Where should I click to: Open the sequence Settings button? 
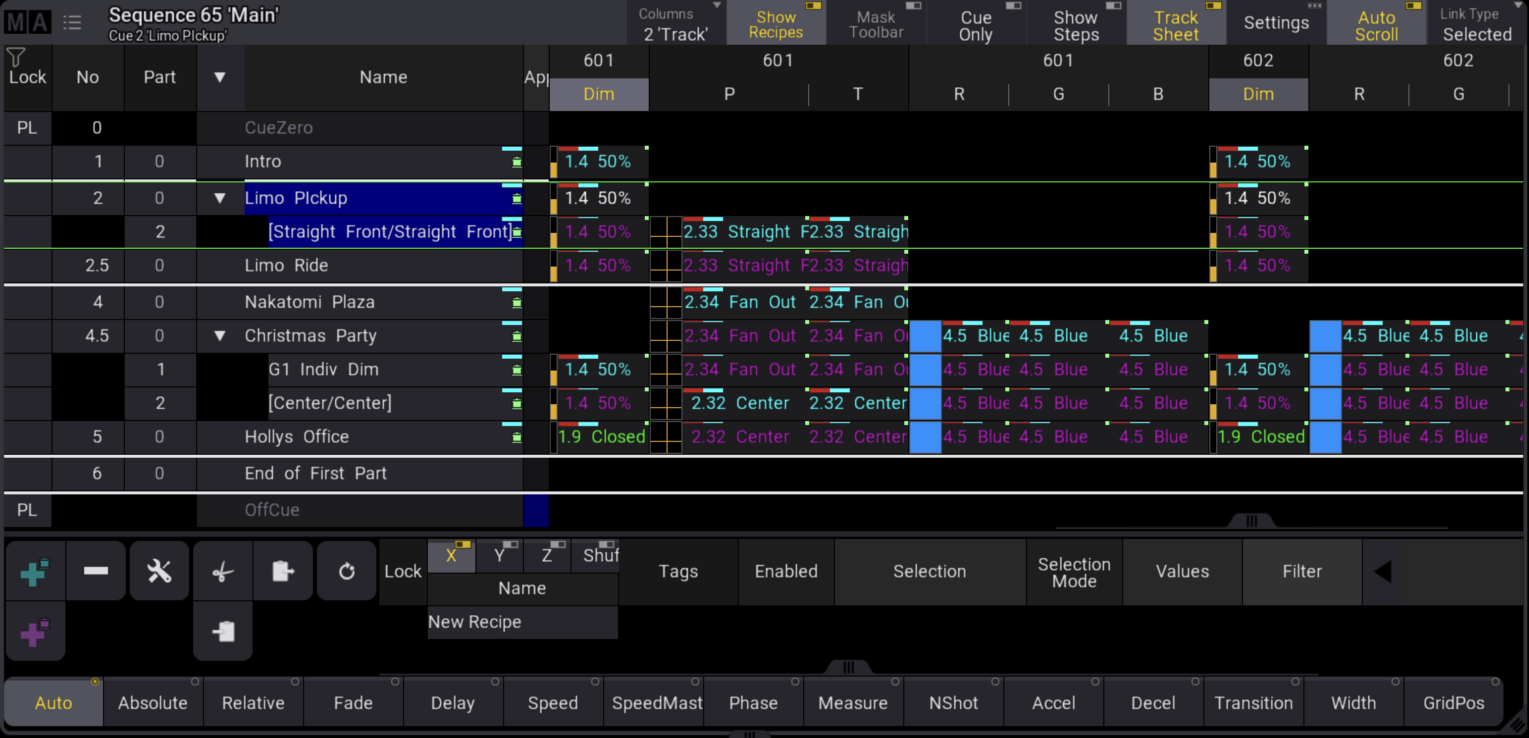click(1276, 22)
